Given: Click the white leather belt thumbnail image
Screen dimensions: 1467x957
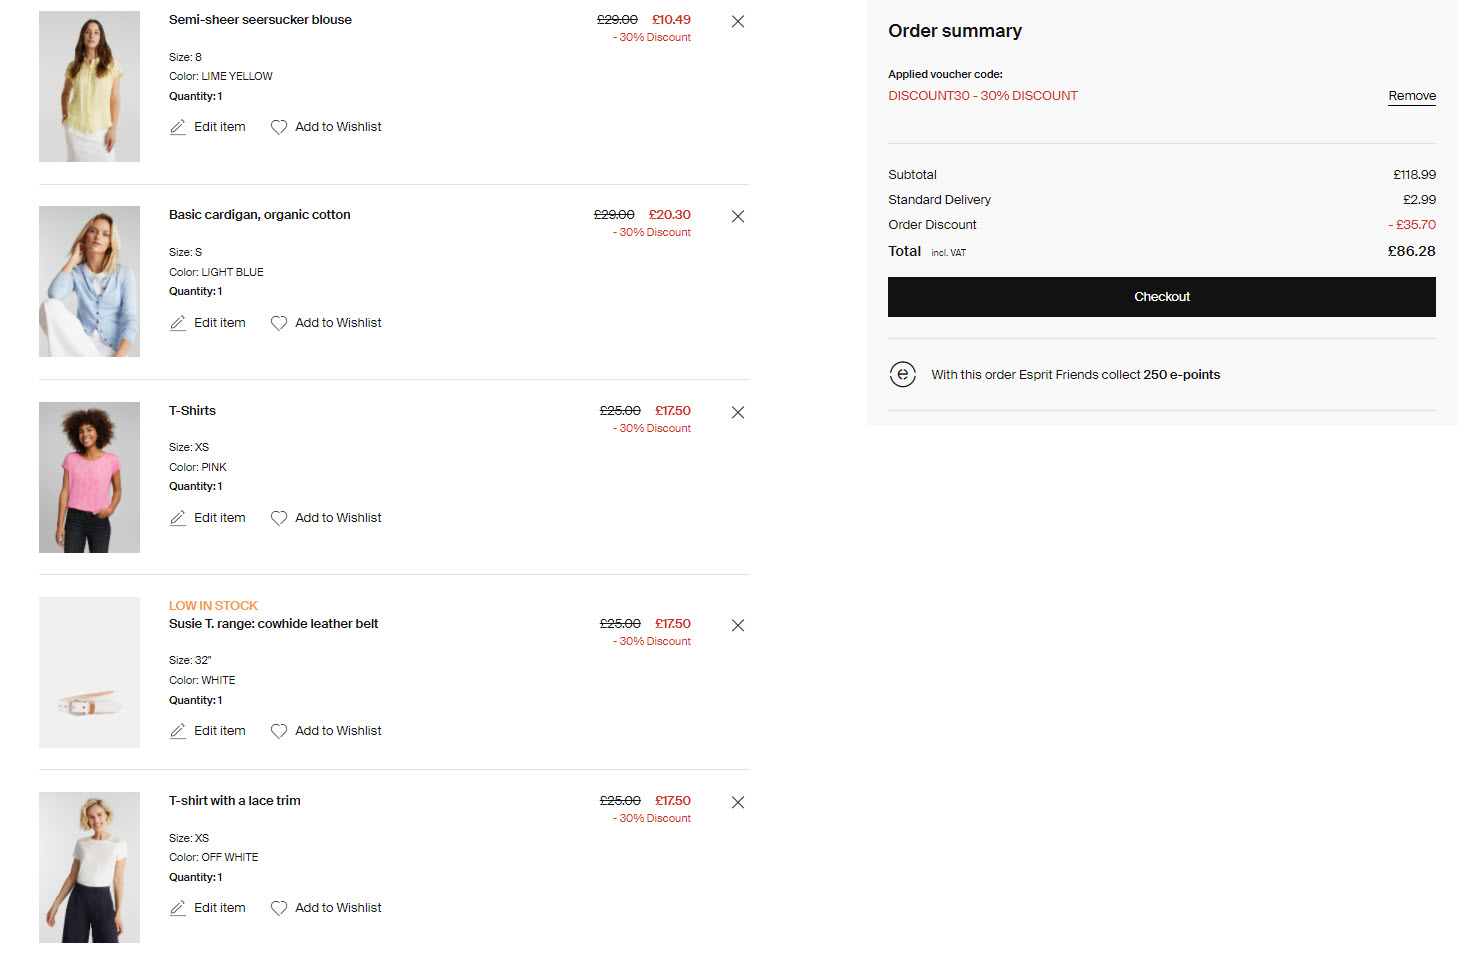Looking at the screenshot, I should point(89,672).
